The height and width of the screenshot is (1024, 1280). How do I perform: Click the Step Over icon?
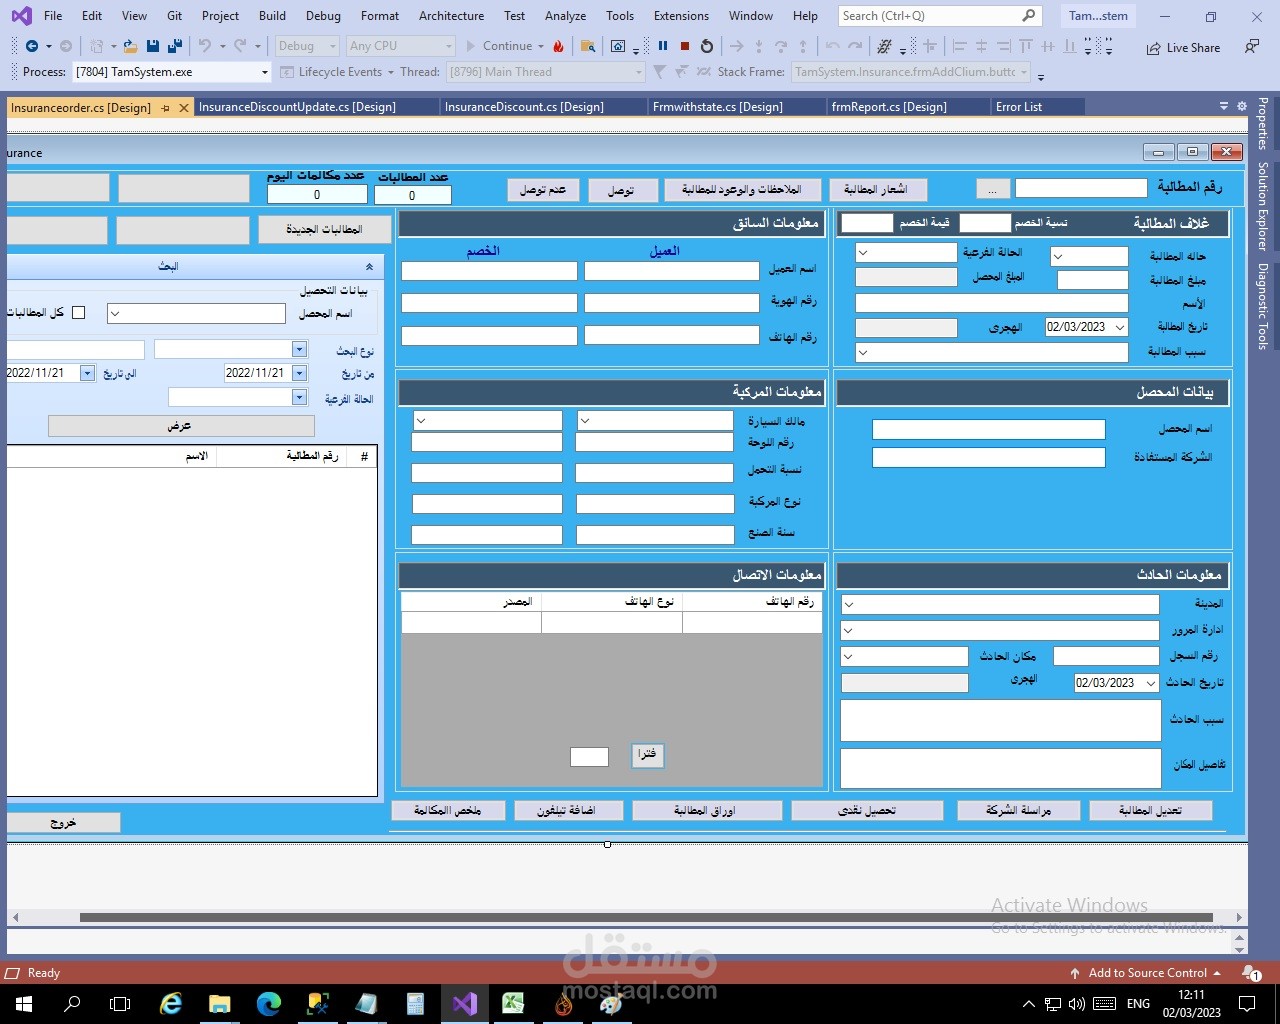click(x=781, y=46)
